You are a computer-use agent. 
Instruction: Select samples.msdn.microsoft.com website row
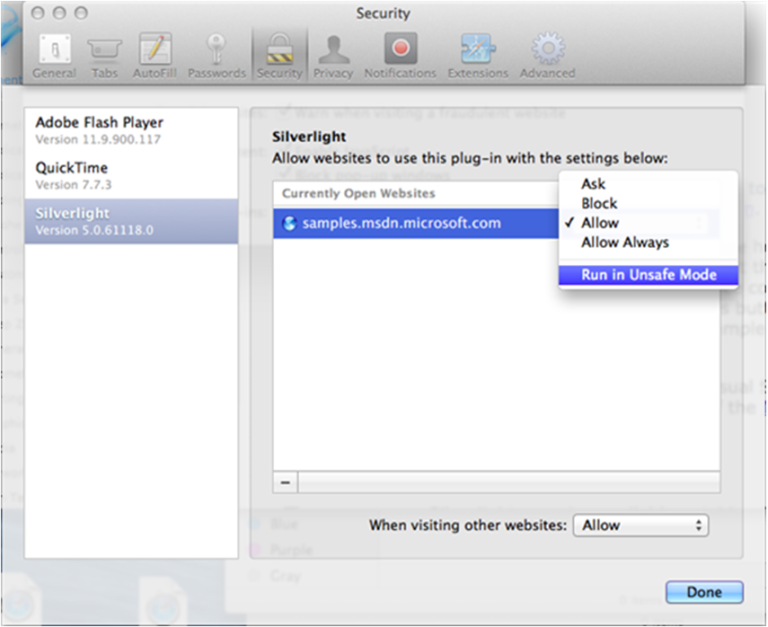pos(416,223)
